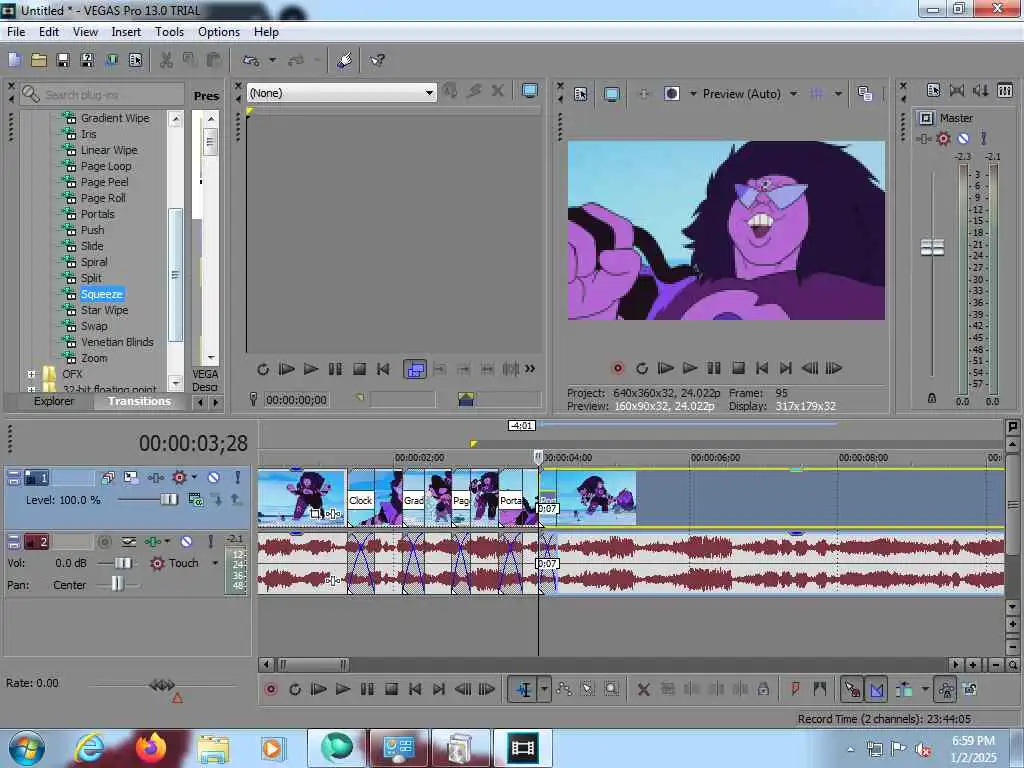Solo audio Track 2
The height and width of the screenshot is (768, 1024).
pos(210,541)
